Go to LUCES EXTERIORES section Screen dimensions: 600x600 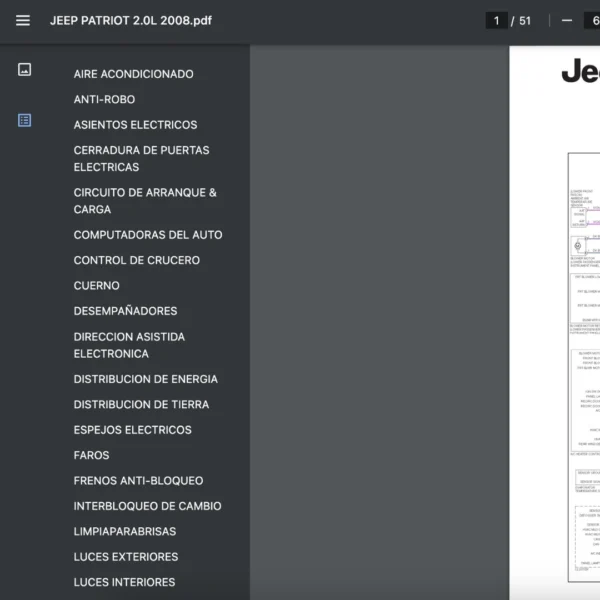pos(126,557)
